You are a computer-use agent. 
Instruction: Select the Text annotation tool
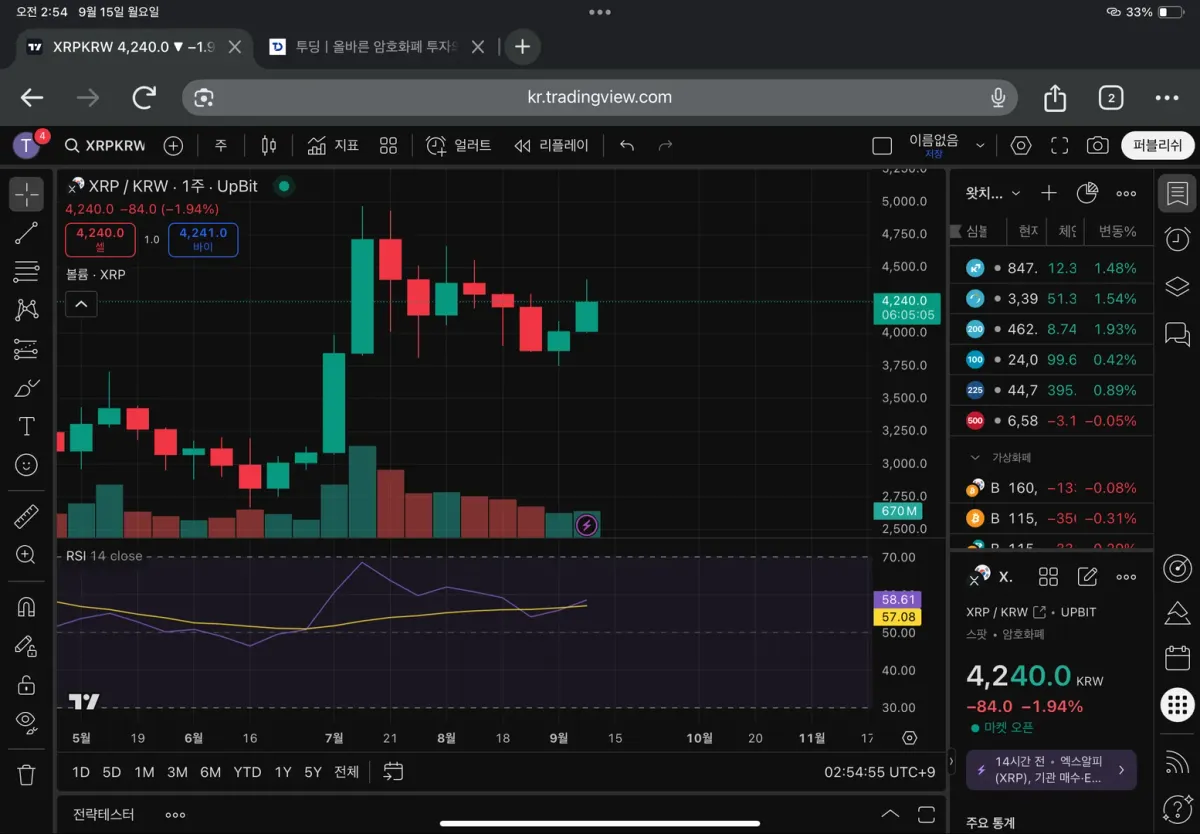pos(27,427)
